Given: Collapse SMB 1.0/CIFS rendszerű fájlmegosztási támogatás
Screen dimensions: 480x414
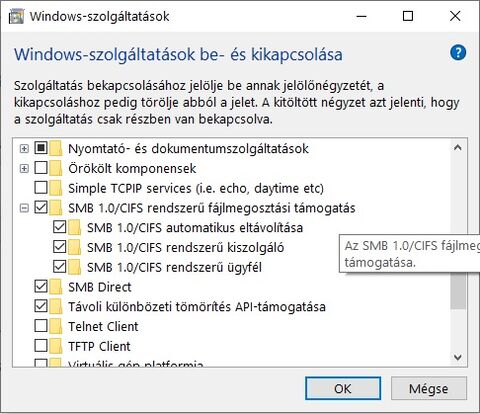Looking at the screenshot, I should tap(24, 208).
